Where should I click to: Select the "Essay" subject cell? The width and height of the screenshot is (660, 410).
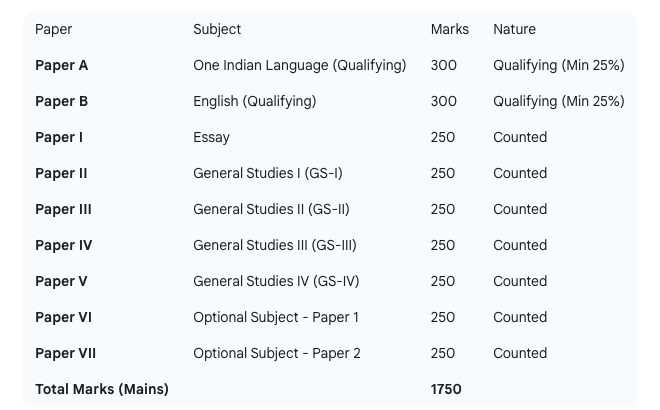pos(211,138)
